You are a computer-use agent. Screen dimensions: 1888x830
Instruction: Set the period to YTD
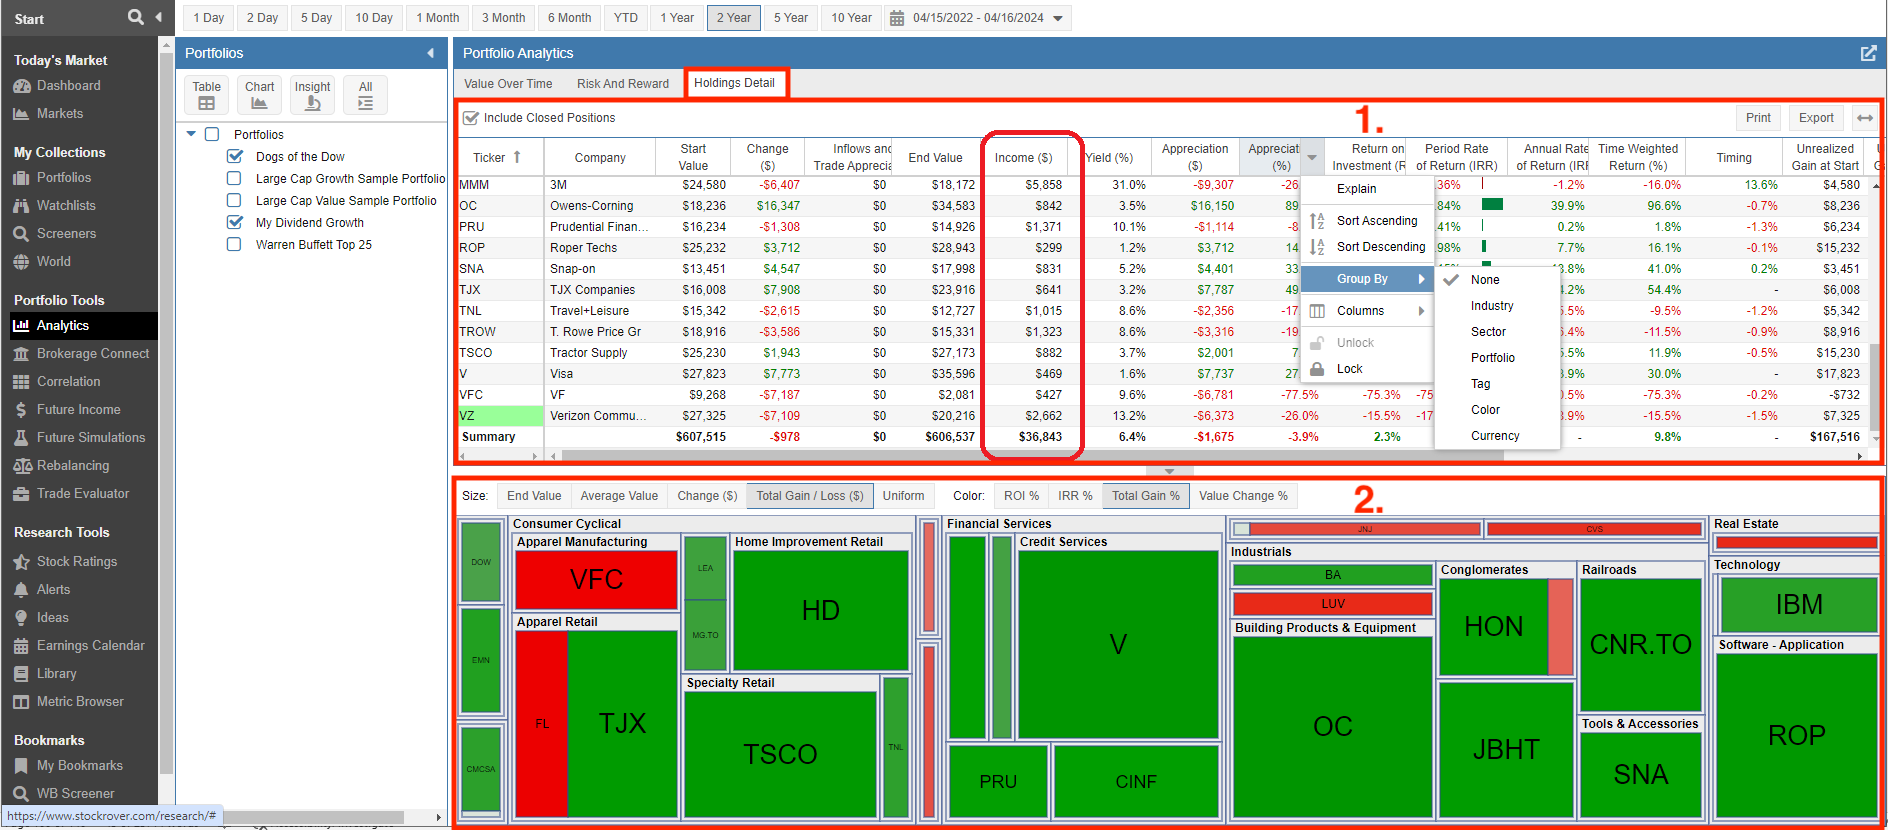[626, 18]
